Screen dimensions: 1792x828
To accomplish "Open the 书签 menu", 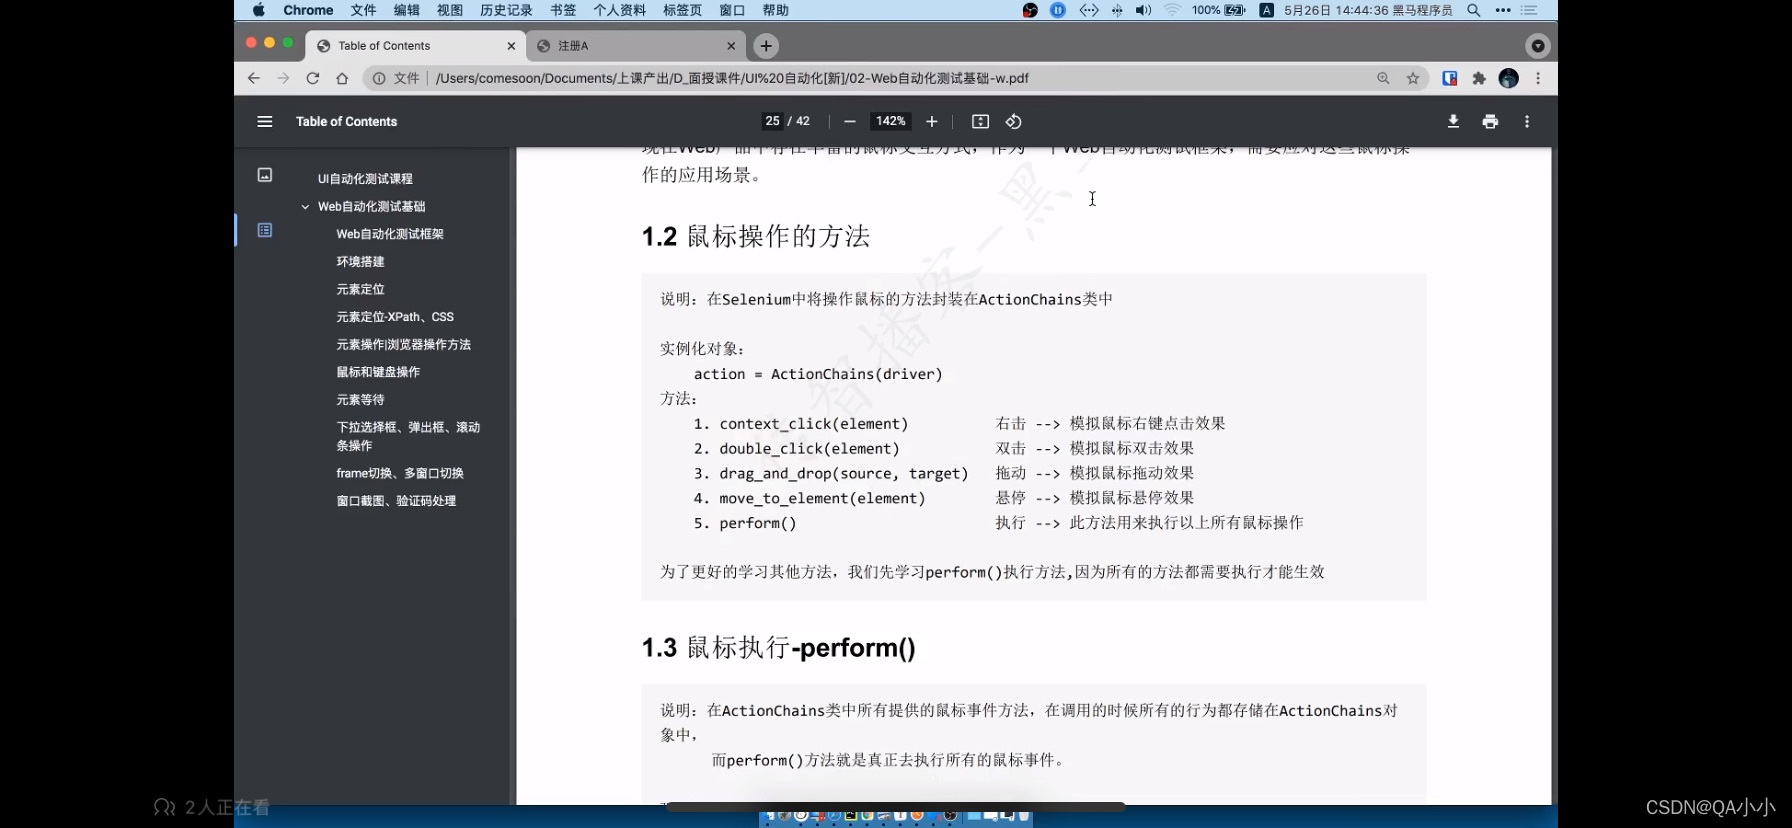I will tap(563, 10).
